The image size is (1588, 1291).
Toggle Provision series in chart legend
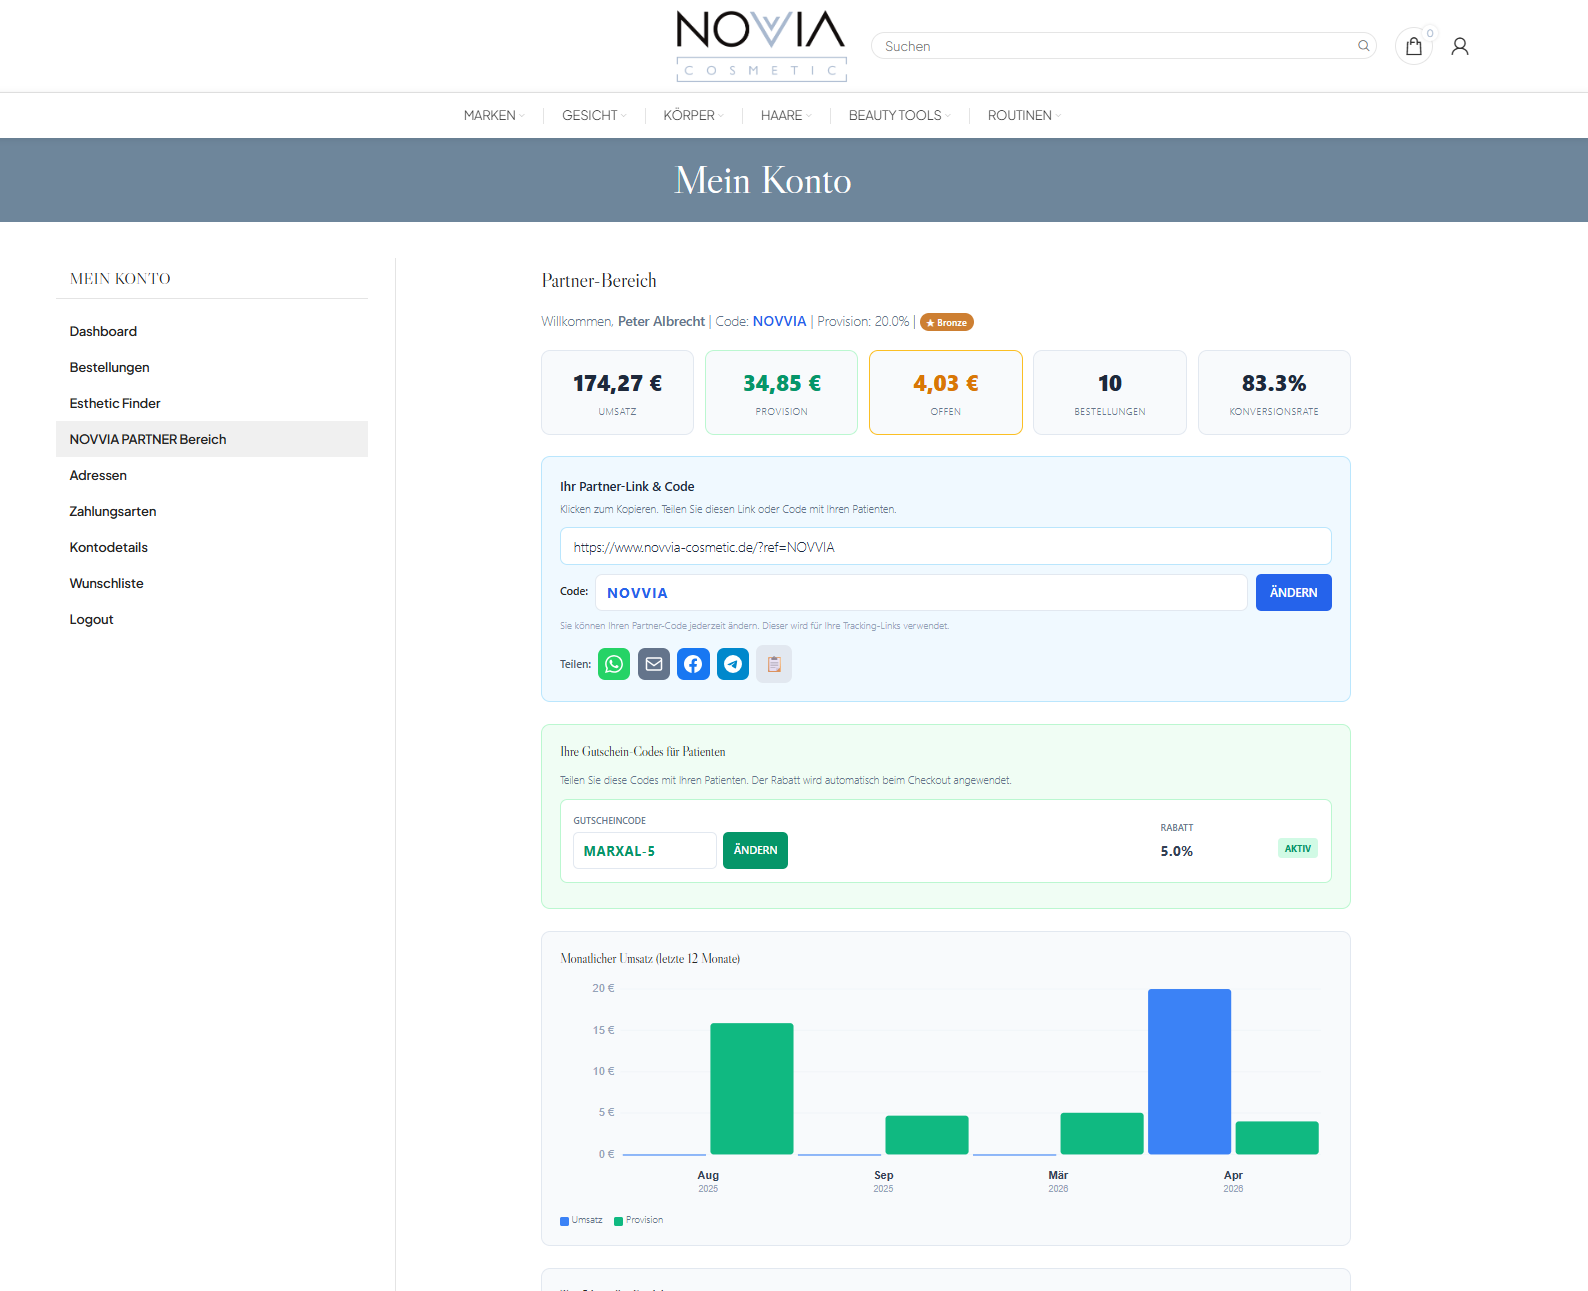pos(638,1220)
